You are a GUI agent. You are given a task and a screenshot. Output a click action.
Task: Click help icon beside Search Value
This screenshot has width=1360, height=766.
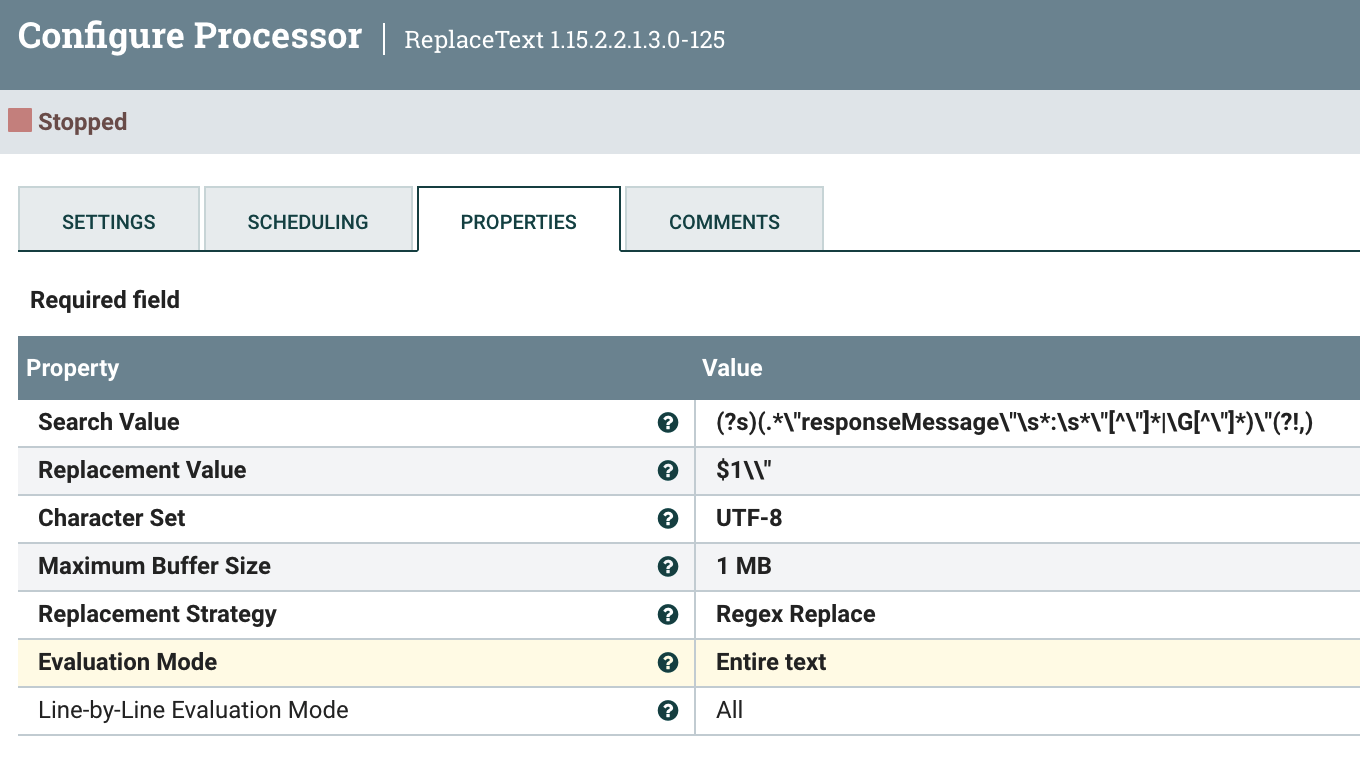(x=668, y=423)
